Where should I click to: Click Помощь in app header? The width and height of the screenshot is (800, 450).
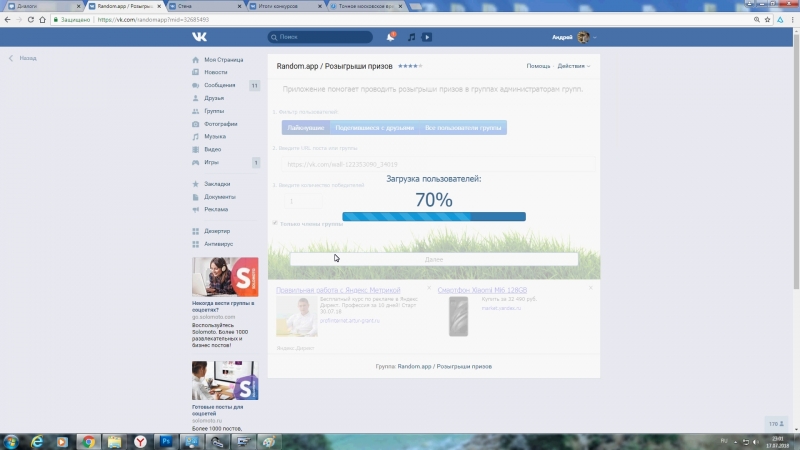pyautogui.click(x=538, y=66)
